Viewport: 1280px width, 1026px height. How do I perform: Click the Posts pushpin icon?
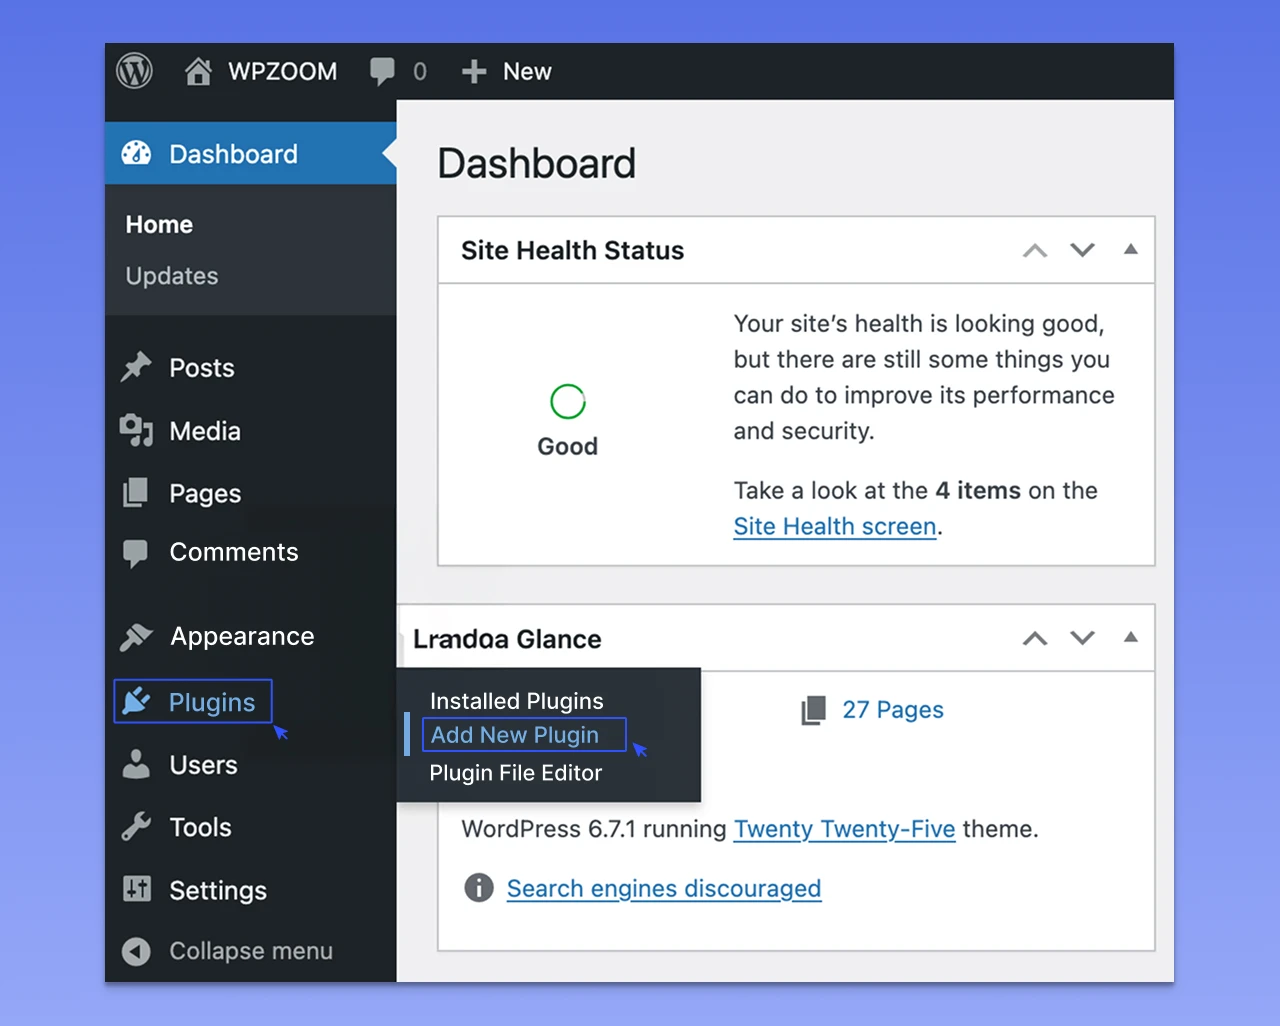(136, 367)
